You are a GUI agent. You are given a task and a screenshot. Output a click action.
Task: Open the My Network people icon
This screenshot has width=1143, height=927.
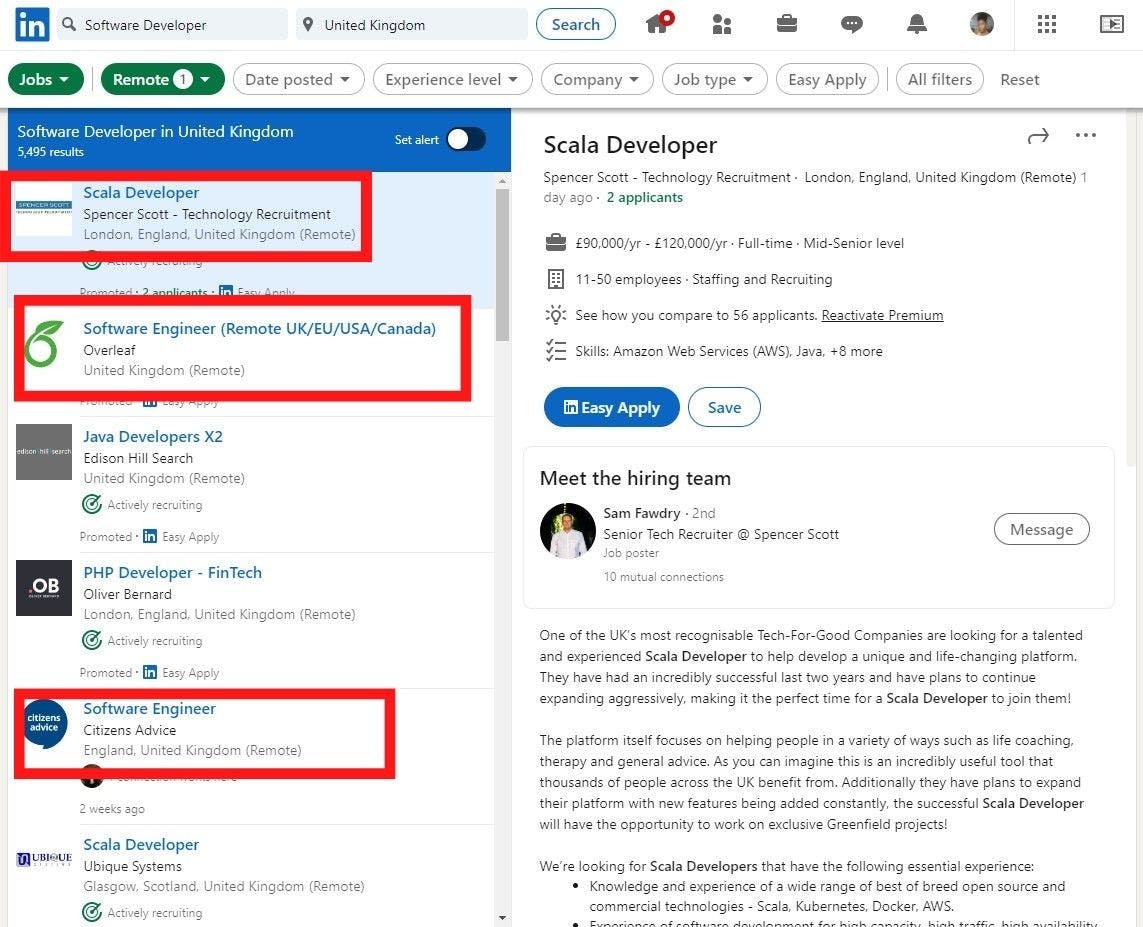click(x=722, y=25)
